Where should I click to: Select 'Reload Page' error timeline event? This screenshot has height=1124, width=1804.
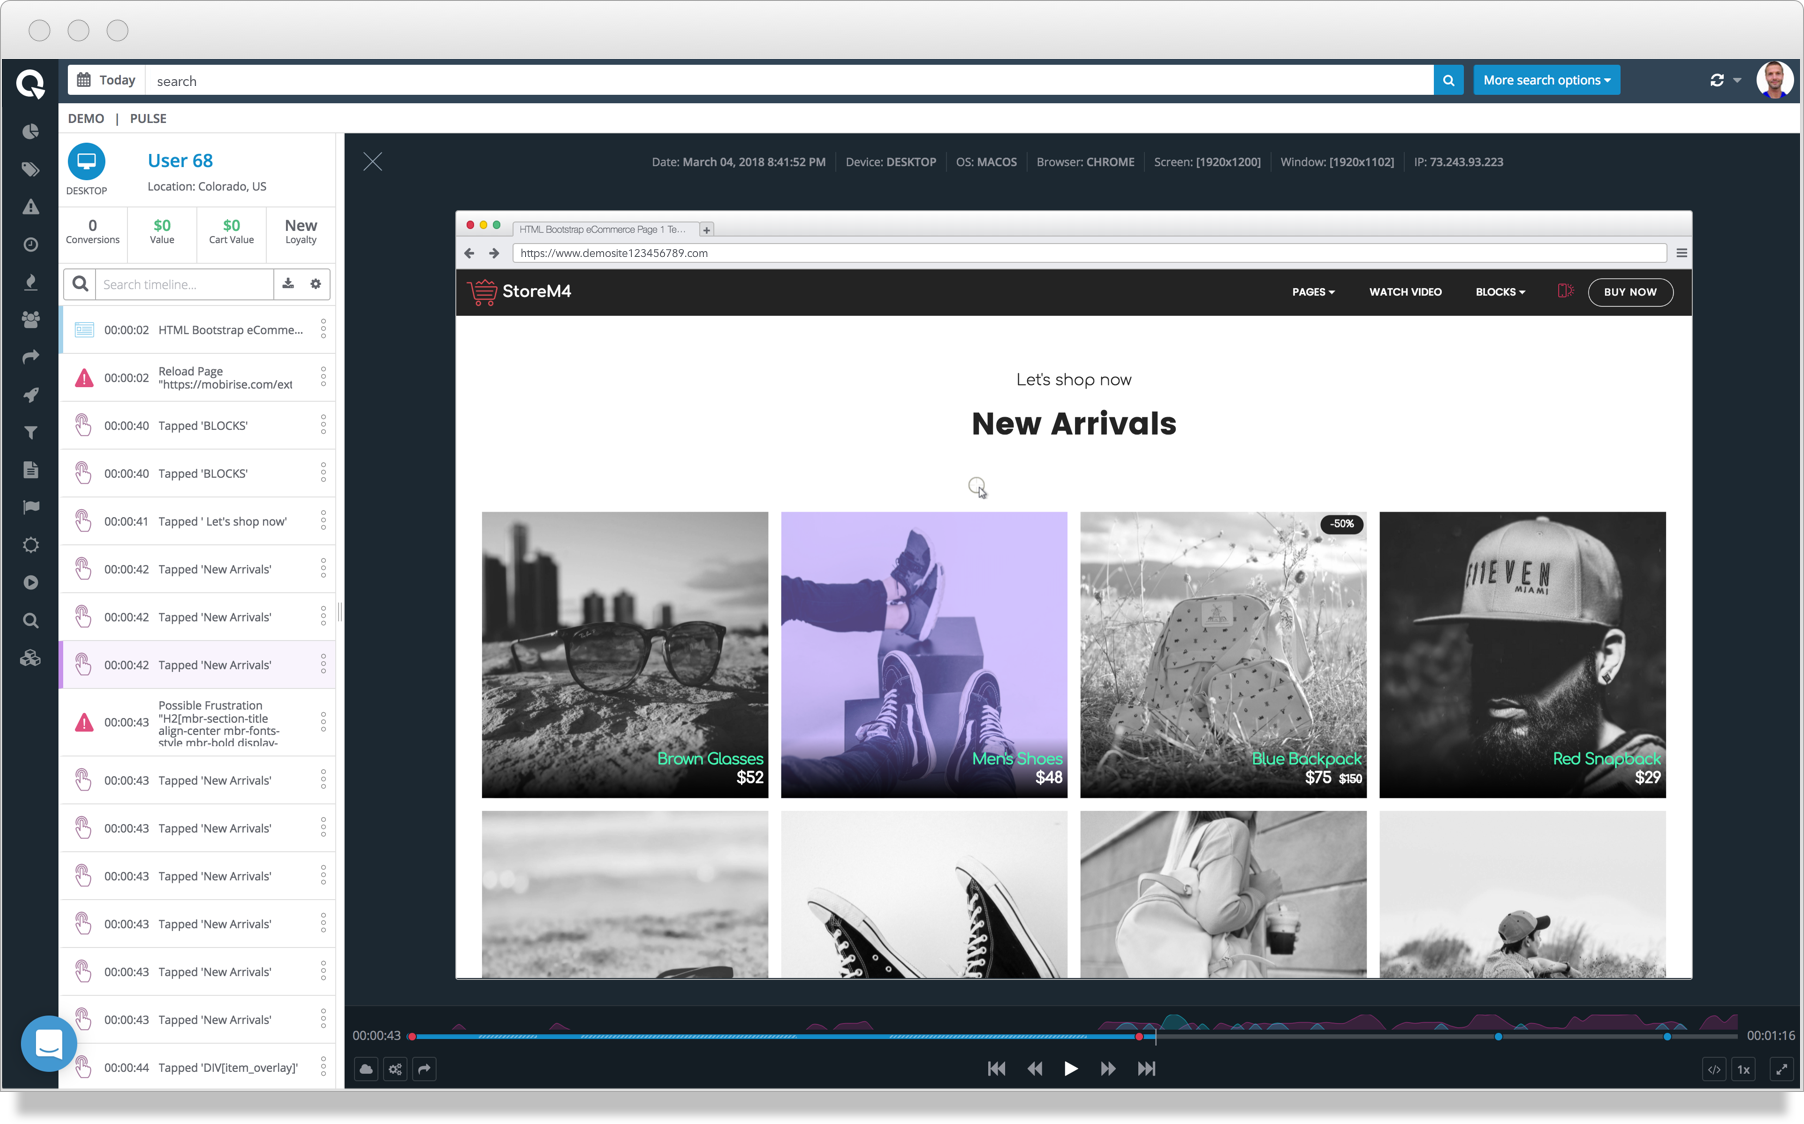pos(198,378)
